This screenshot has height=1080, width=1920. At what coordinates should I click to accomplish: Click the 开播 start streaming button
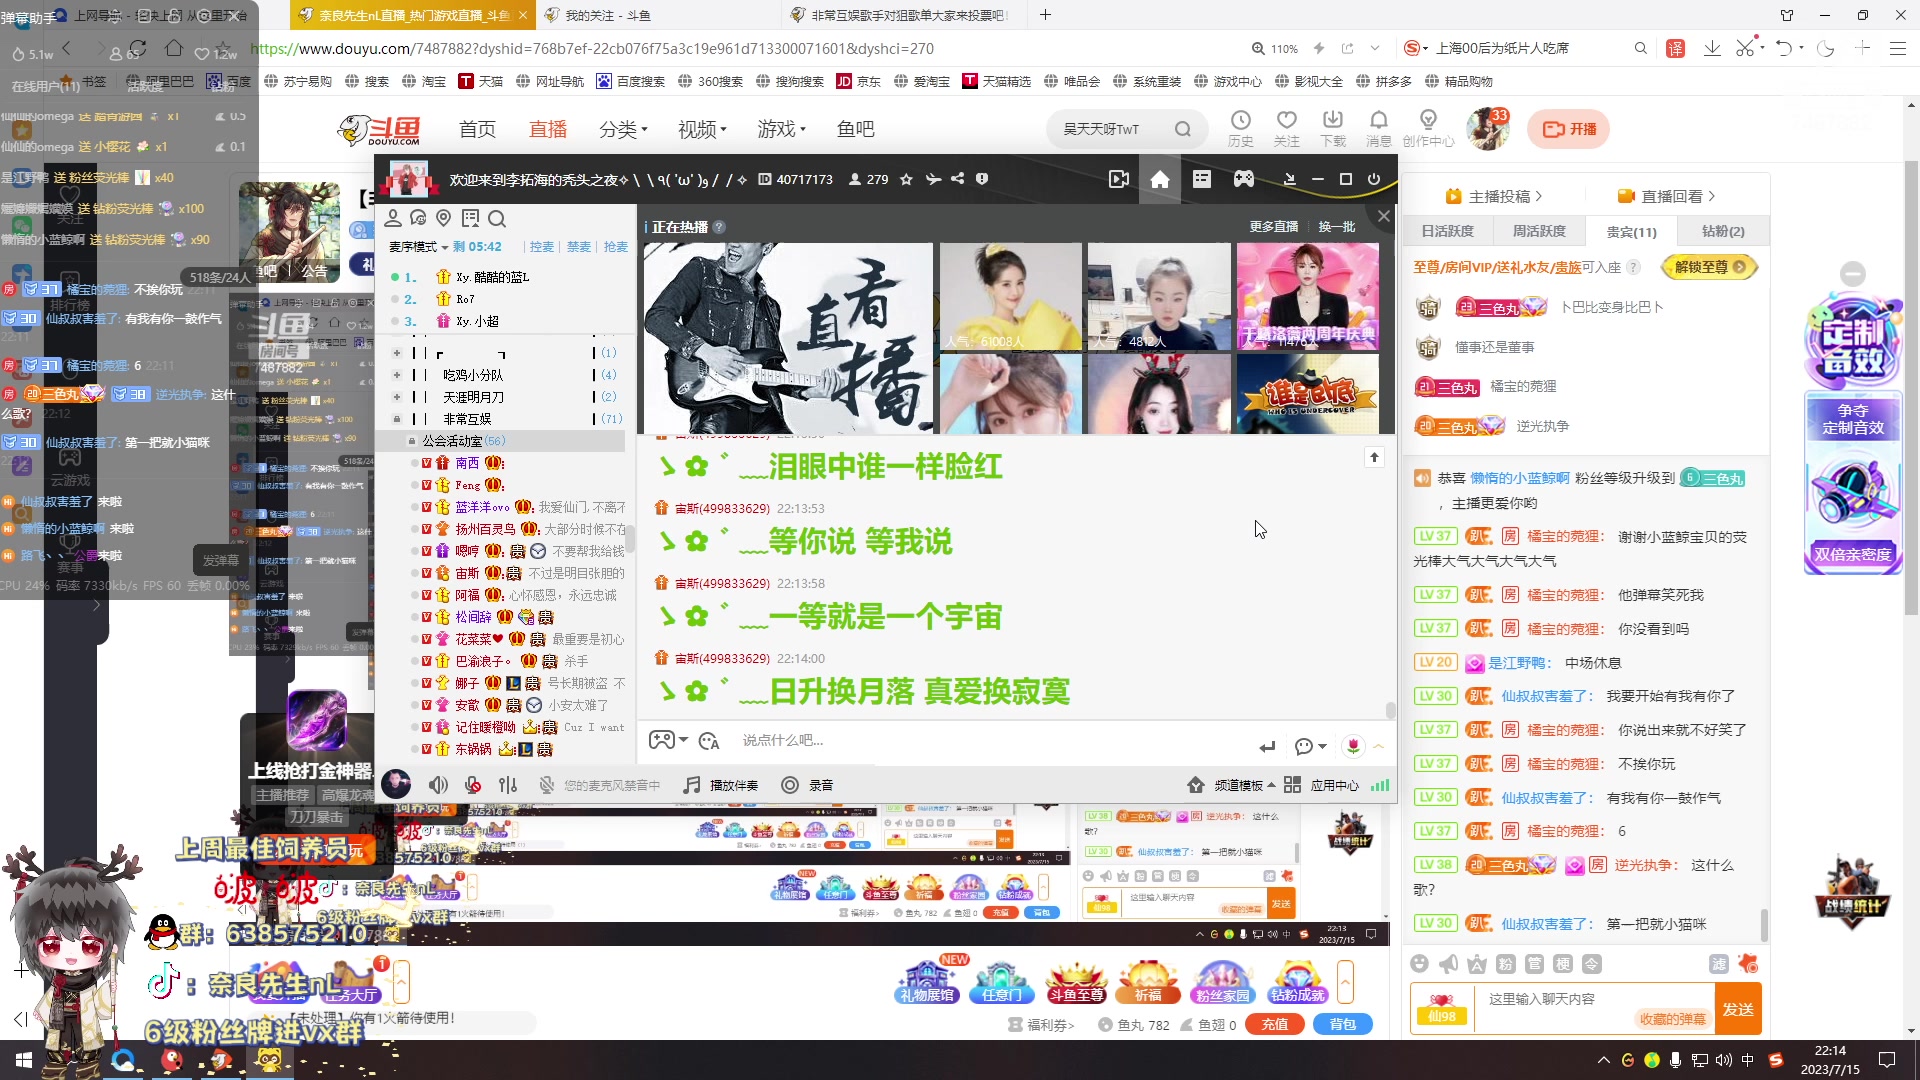[1568, 129]
